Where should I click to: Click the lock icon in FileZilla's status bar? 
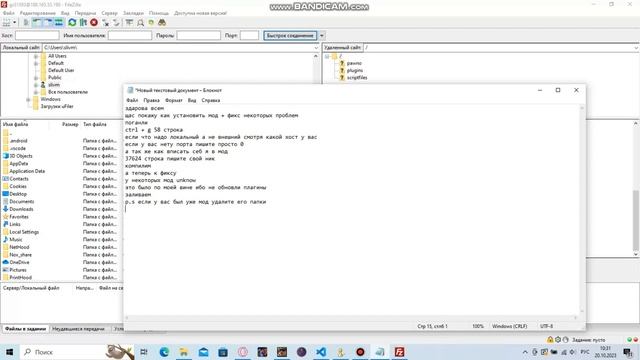click(x=550, y=340)
